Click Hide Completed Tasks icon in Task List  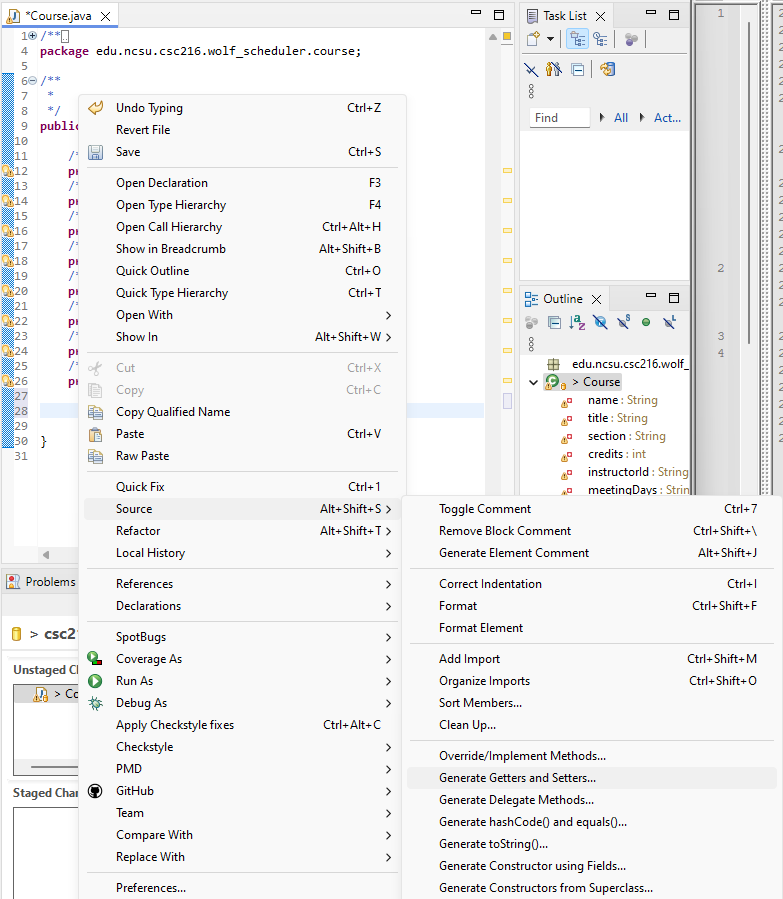pos(532,70)
